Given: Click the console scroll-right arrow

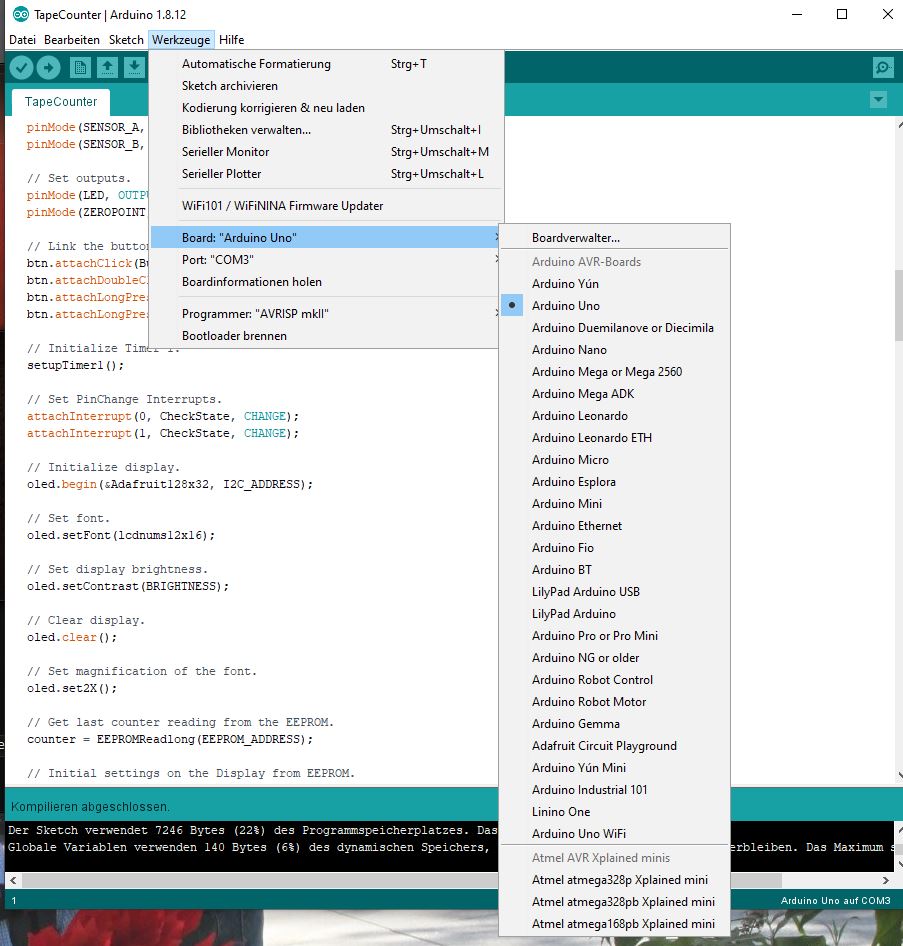Looking at the screenshot, I should [x=886, y=881].
